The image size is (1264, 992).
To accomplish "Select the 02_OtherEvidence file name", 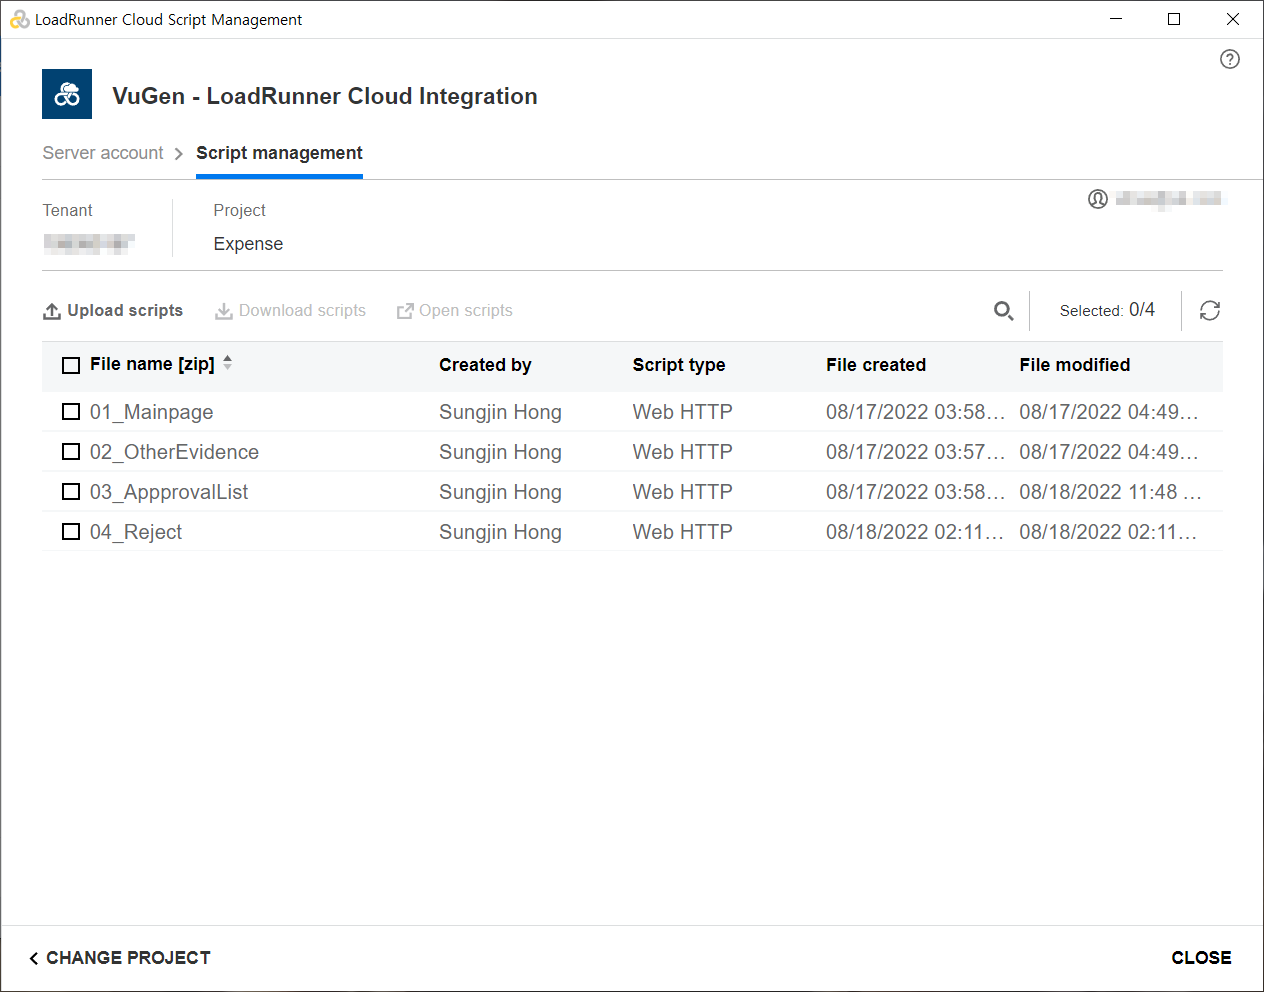I will 174,452.
